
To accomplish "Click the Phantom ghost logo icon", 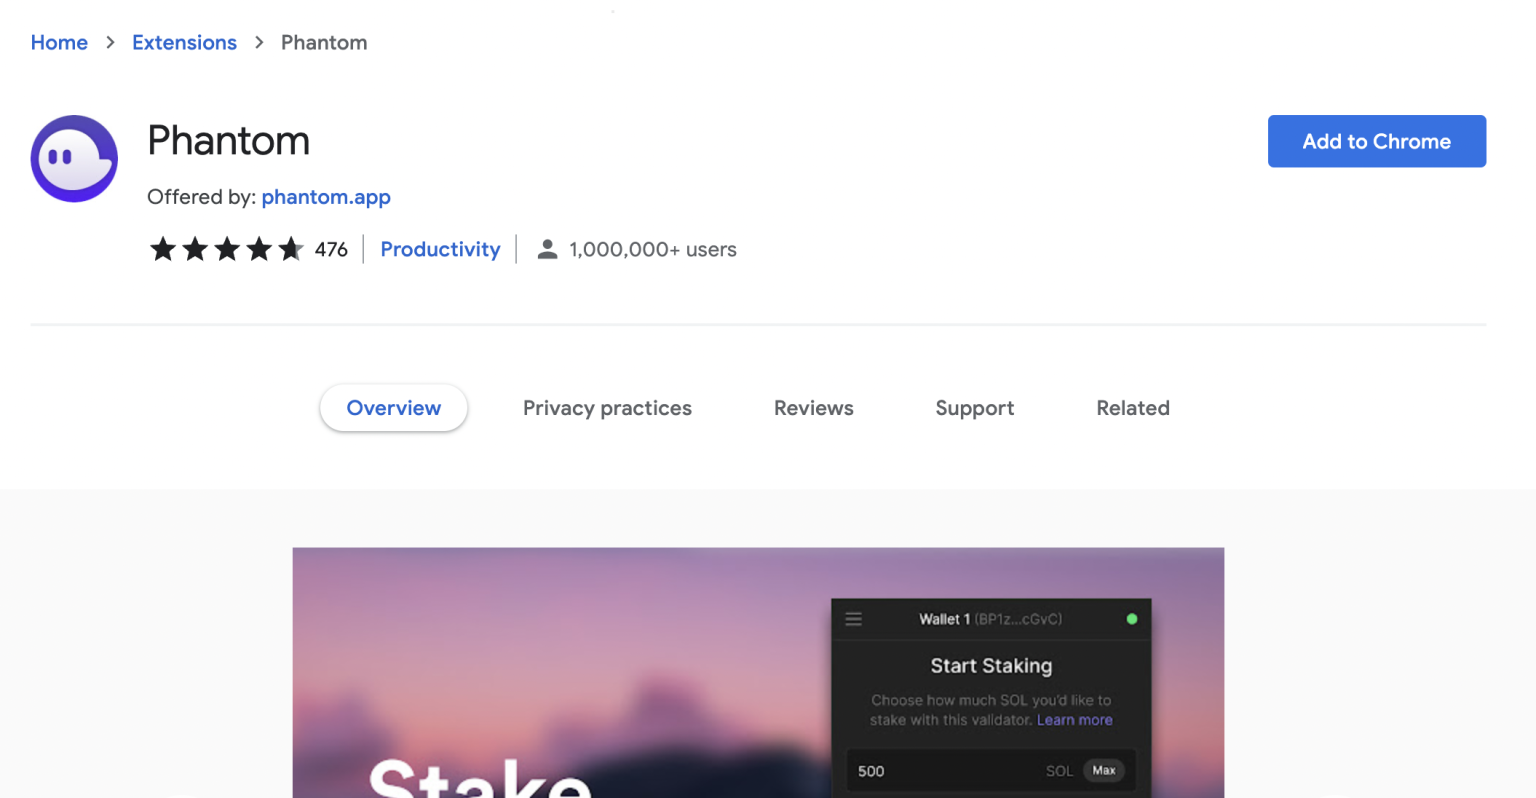I will tap(74, 159).
